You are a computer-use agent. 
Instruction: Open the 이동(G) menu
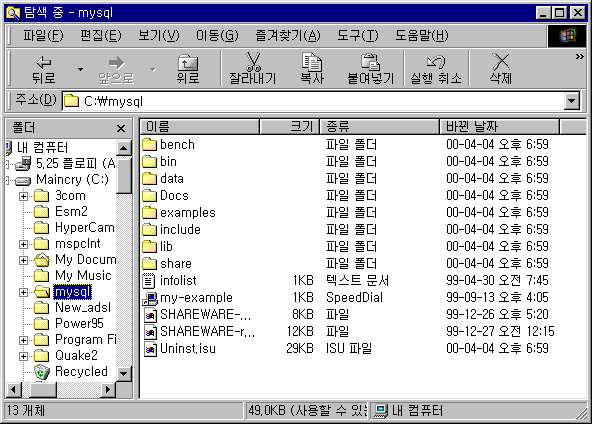(217, 35)
